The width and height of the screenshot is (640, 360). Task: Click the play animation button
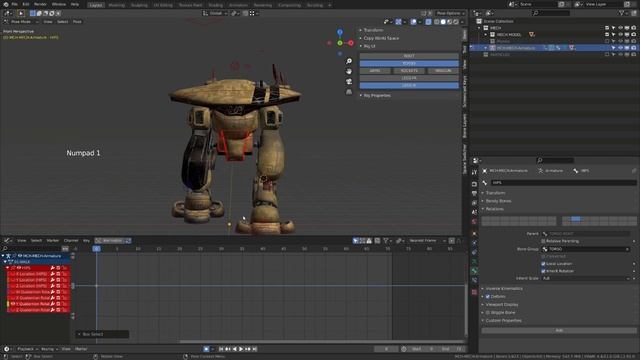(241, 349)
